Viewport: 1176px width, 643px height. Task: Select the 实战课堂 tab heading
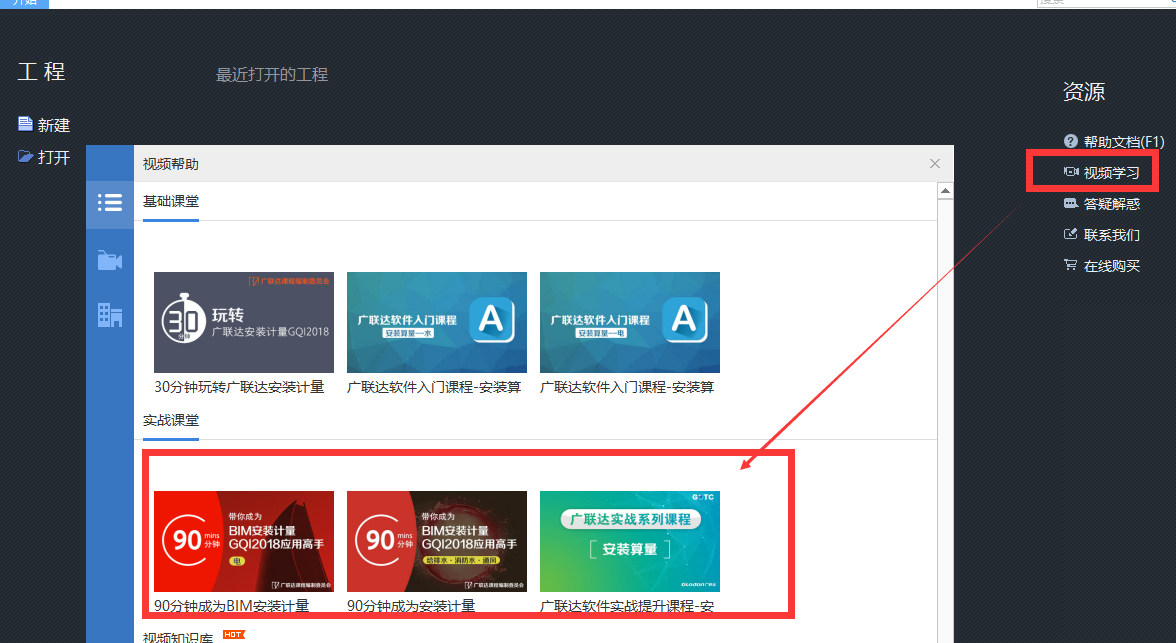point(171,420)
